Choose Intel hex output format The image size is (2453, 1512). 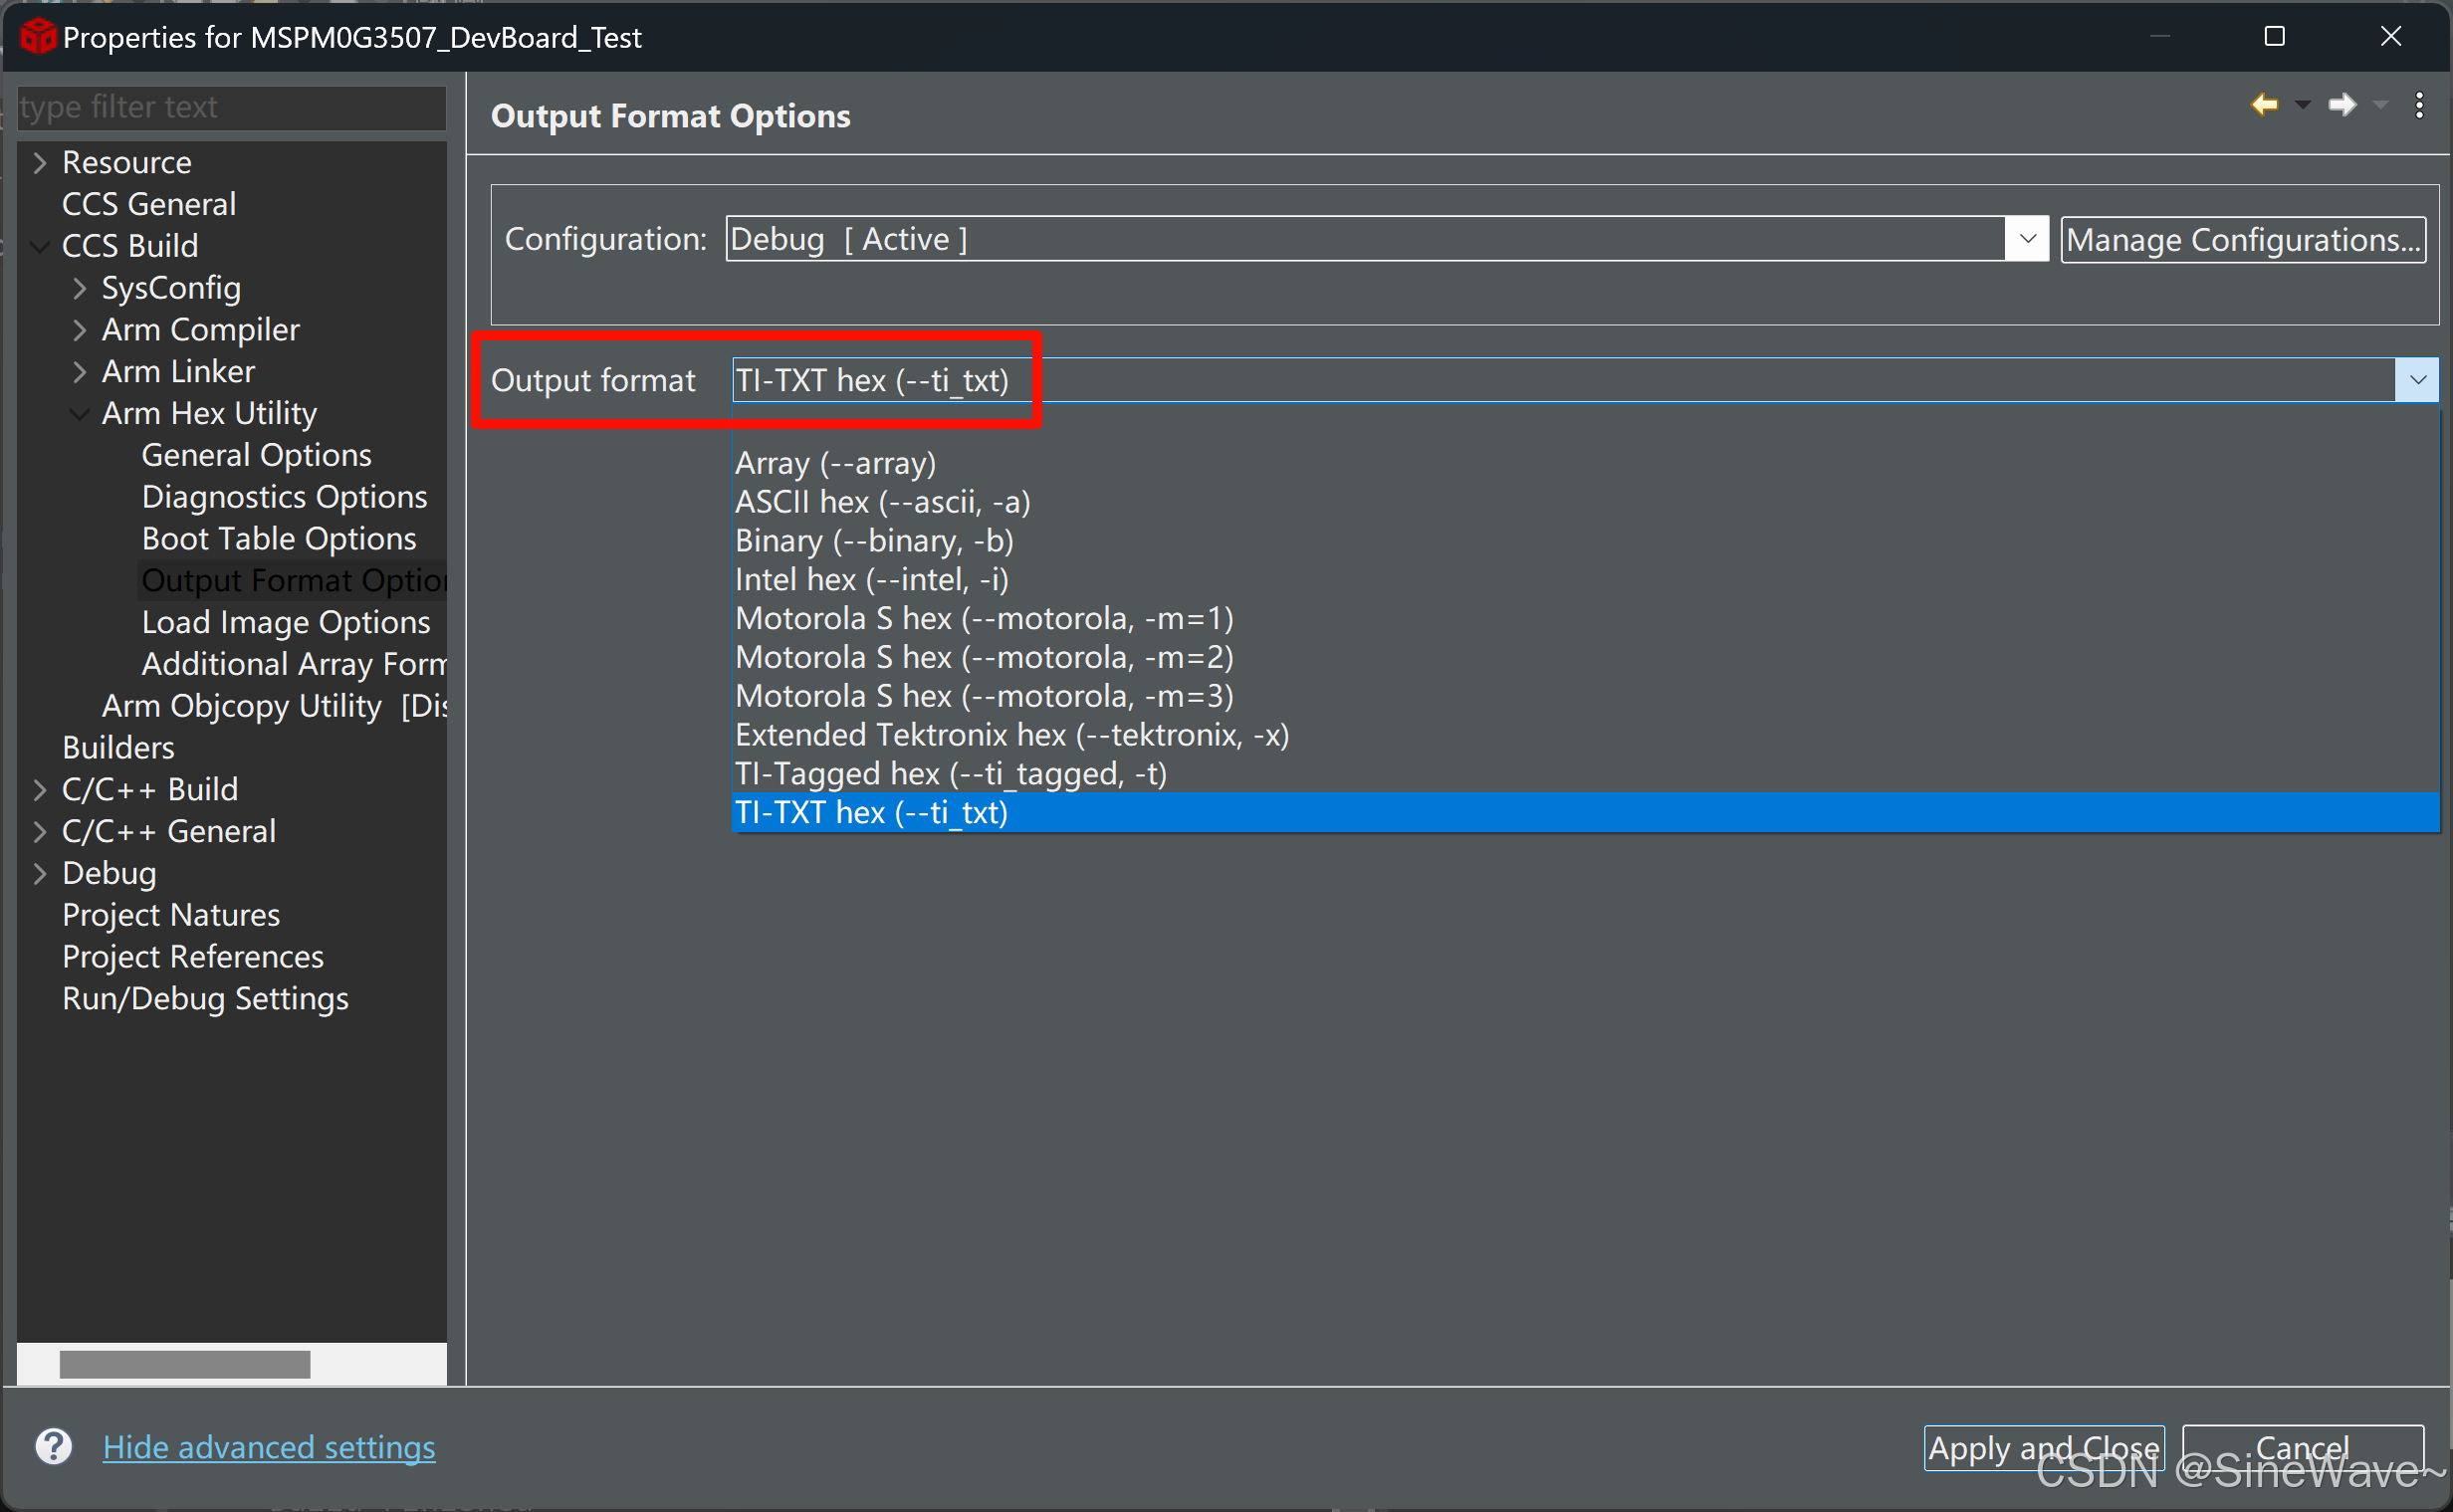coord(1585,580)
